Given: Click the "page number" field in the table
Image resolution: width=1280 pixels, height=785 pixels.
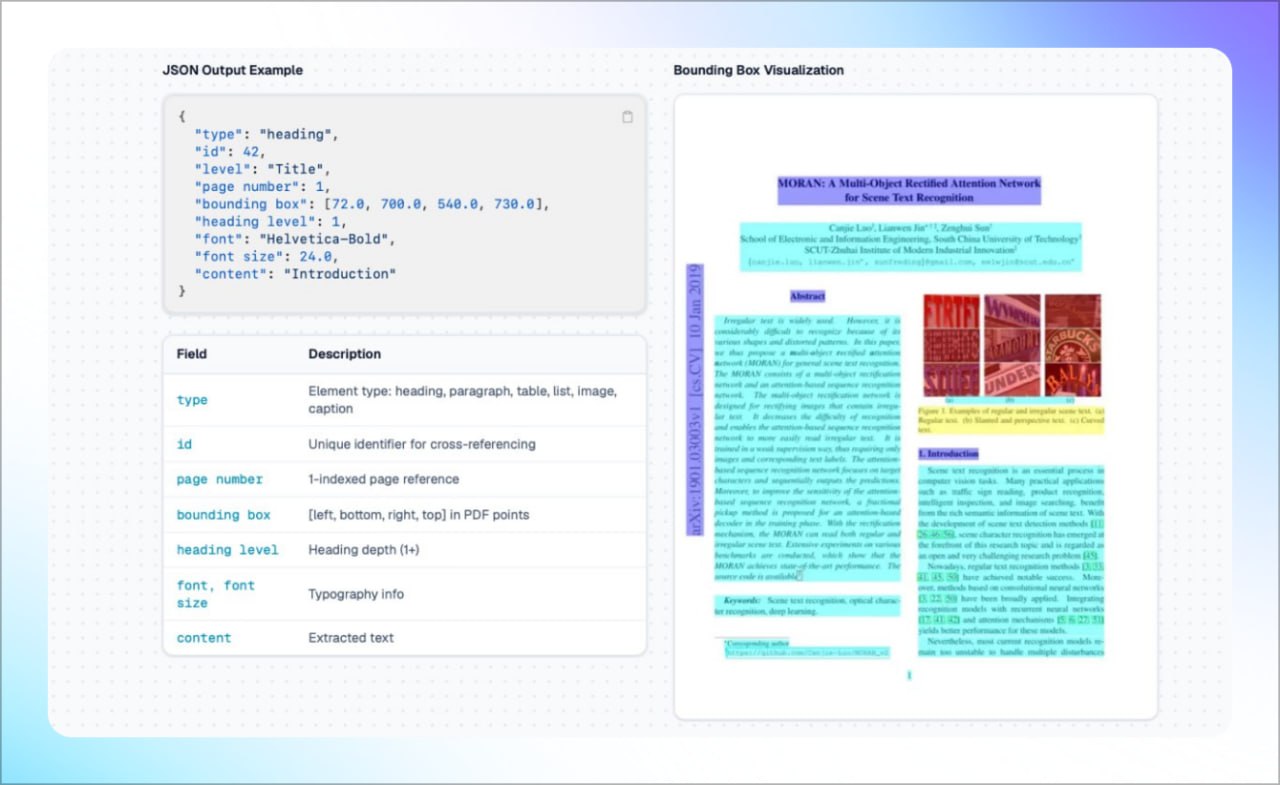Looking at the screenshot, I should click(219, 479).
